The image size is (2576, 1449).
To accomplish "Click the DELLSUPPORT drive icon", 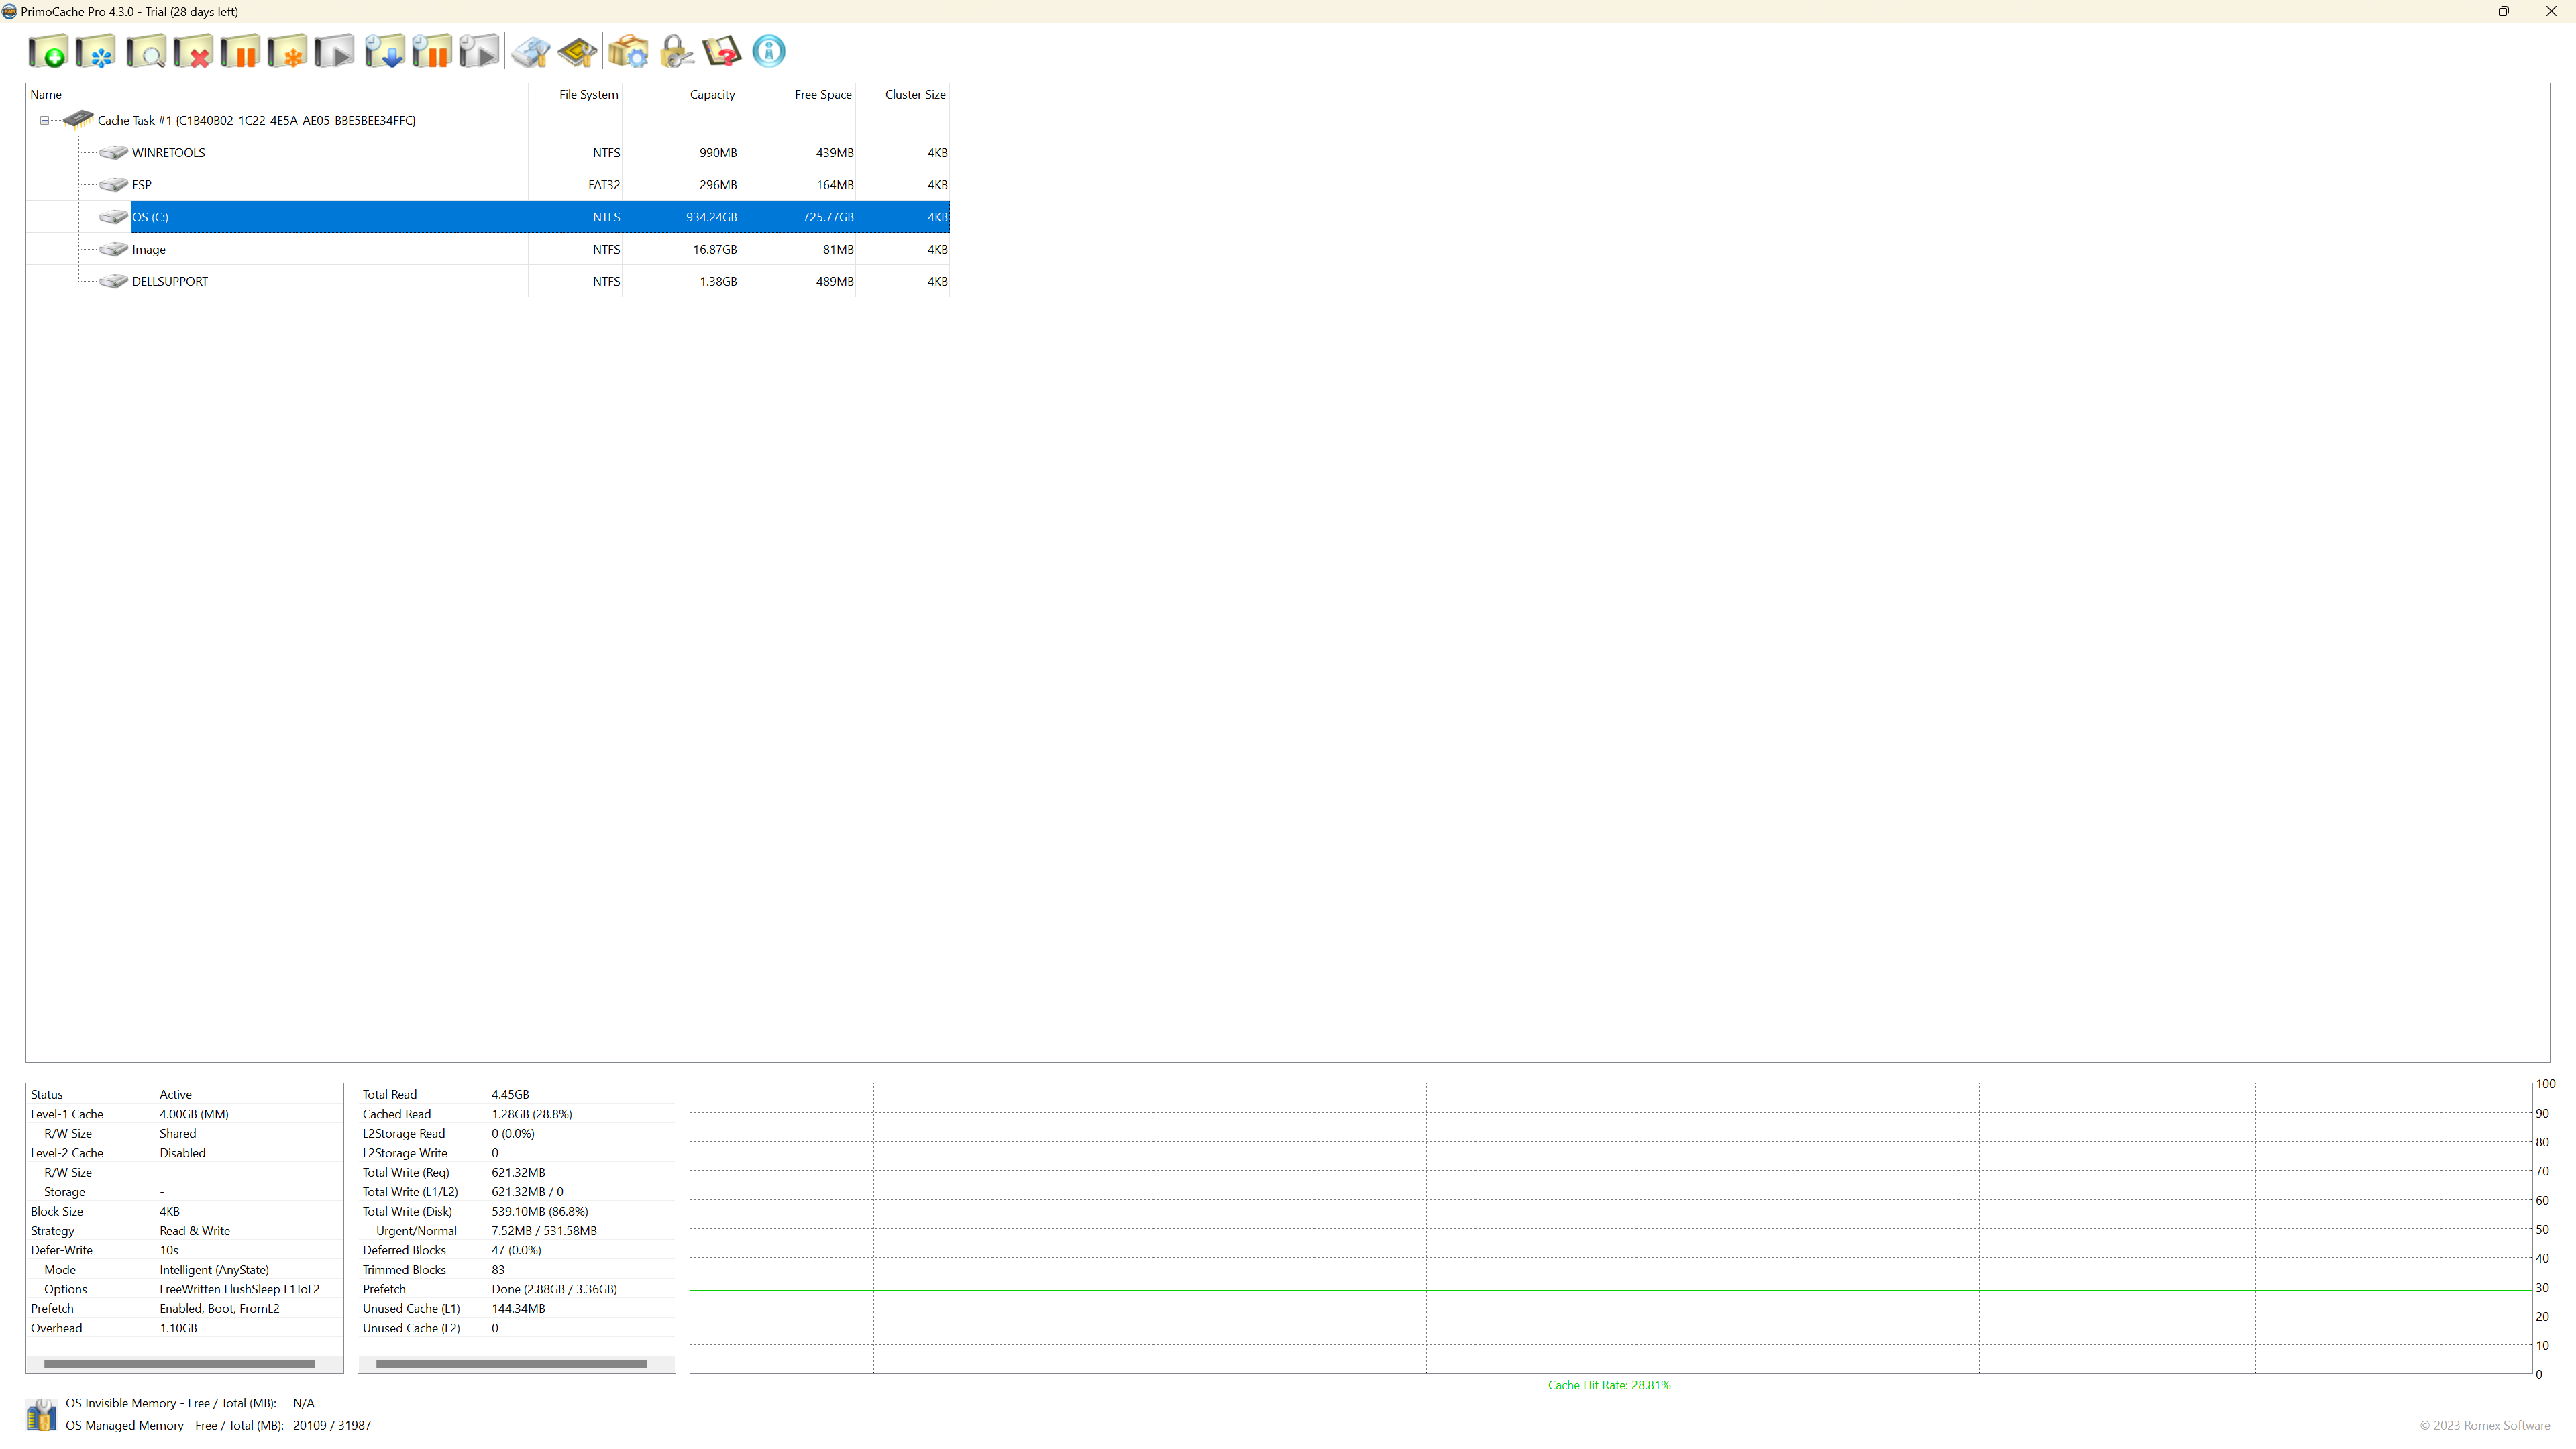I will pyautogui.click(x=114, y=281).
